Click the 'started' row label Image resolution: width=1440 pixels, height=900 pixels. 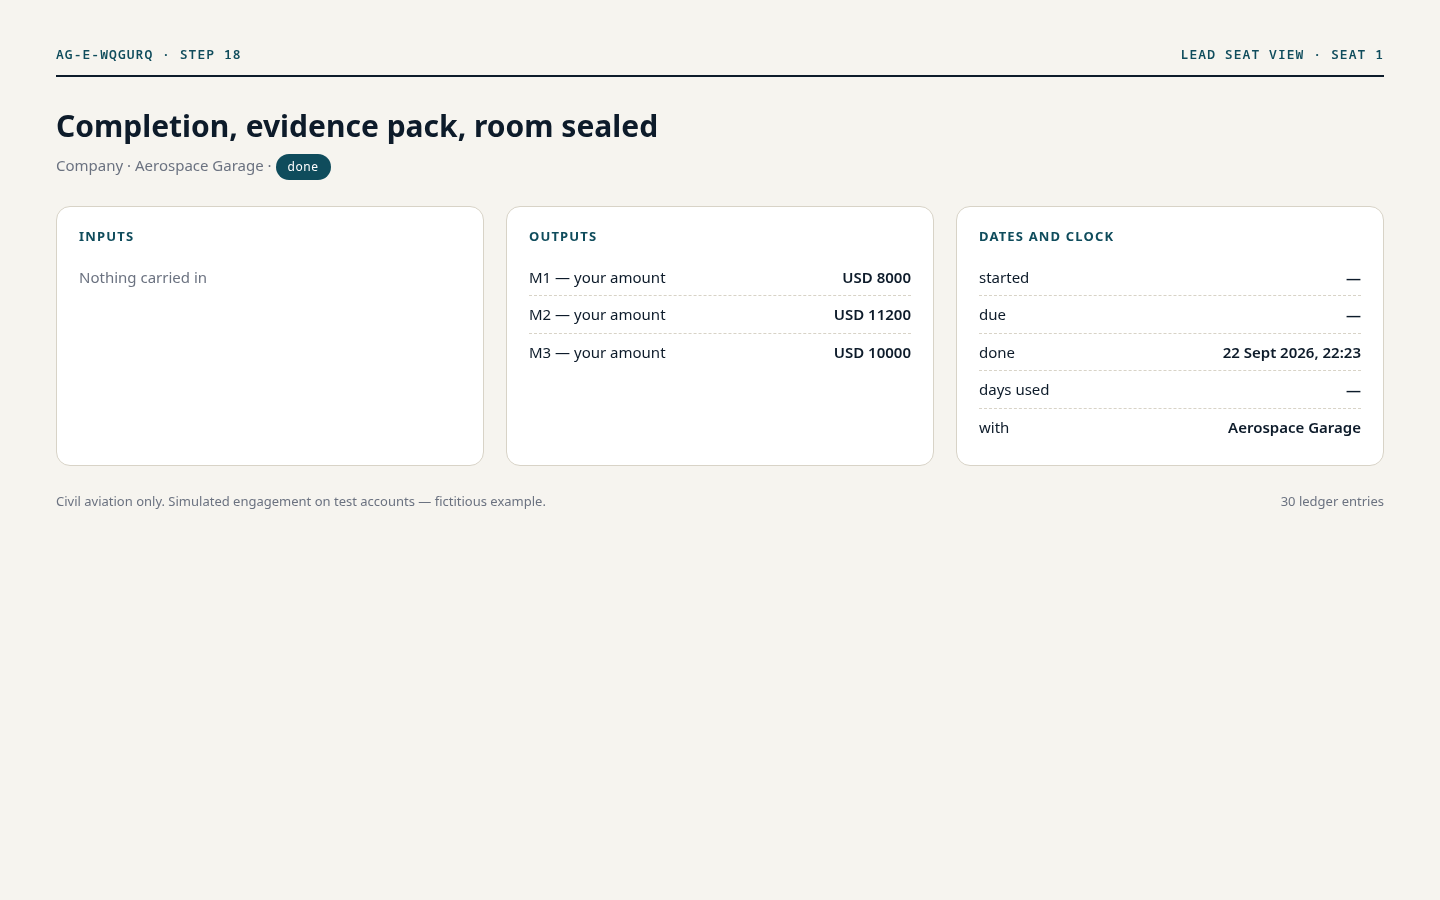(x=1004, y=278)
